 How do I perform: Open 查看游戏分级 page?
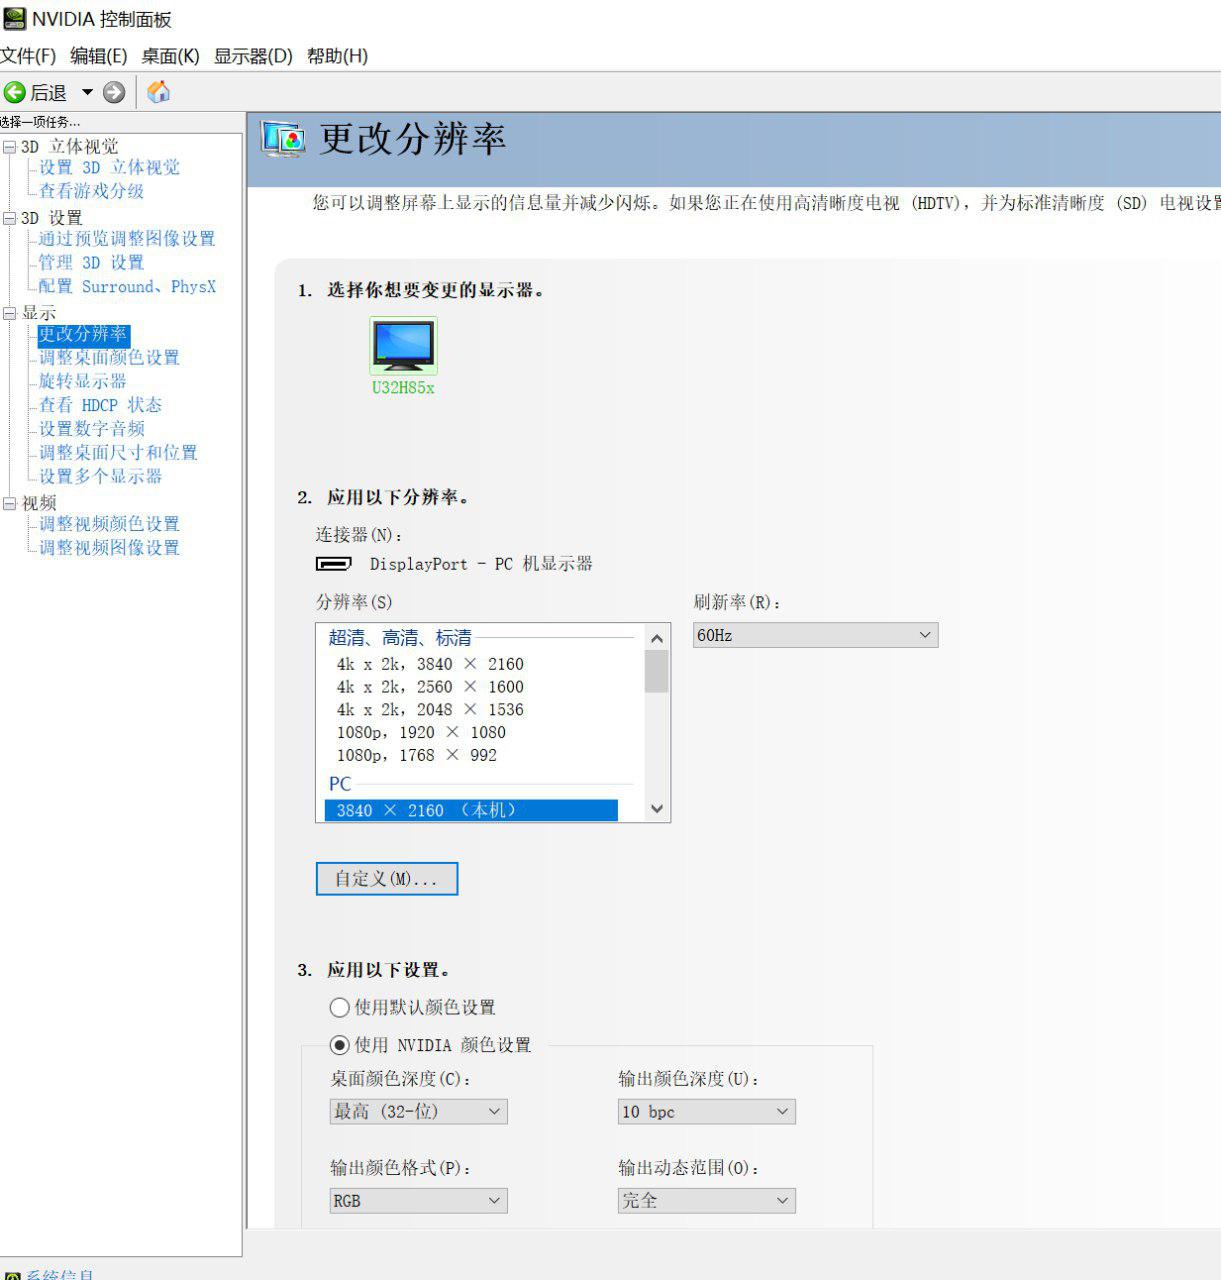[91, 191]
